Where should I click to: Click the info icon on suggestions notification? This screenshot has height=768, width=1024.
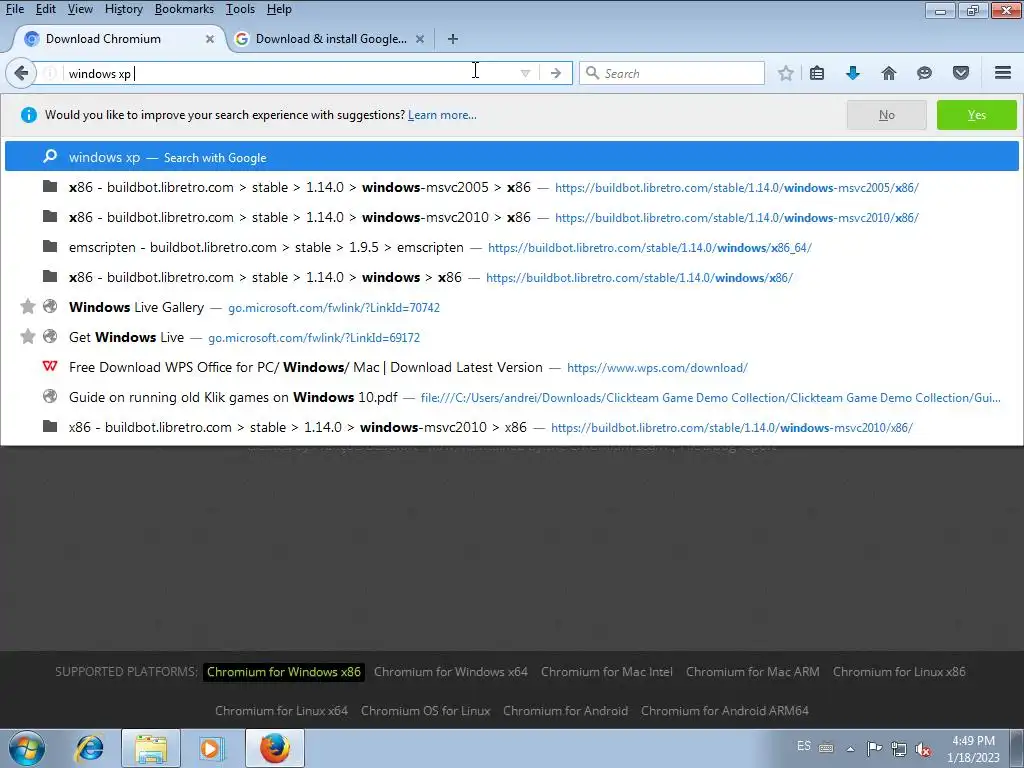click(x=29, y=115)
